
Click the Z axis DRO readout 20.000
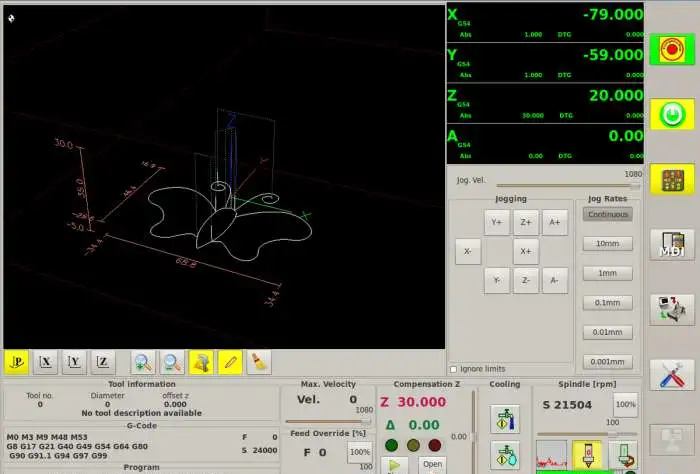coord(616,96)
